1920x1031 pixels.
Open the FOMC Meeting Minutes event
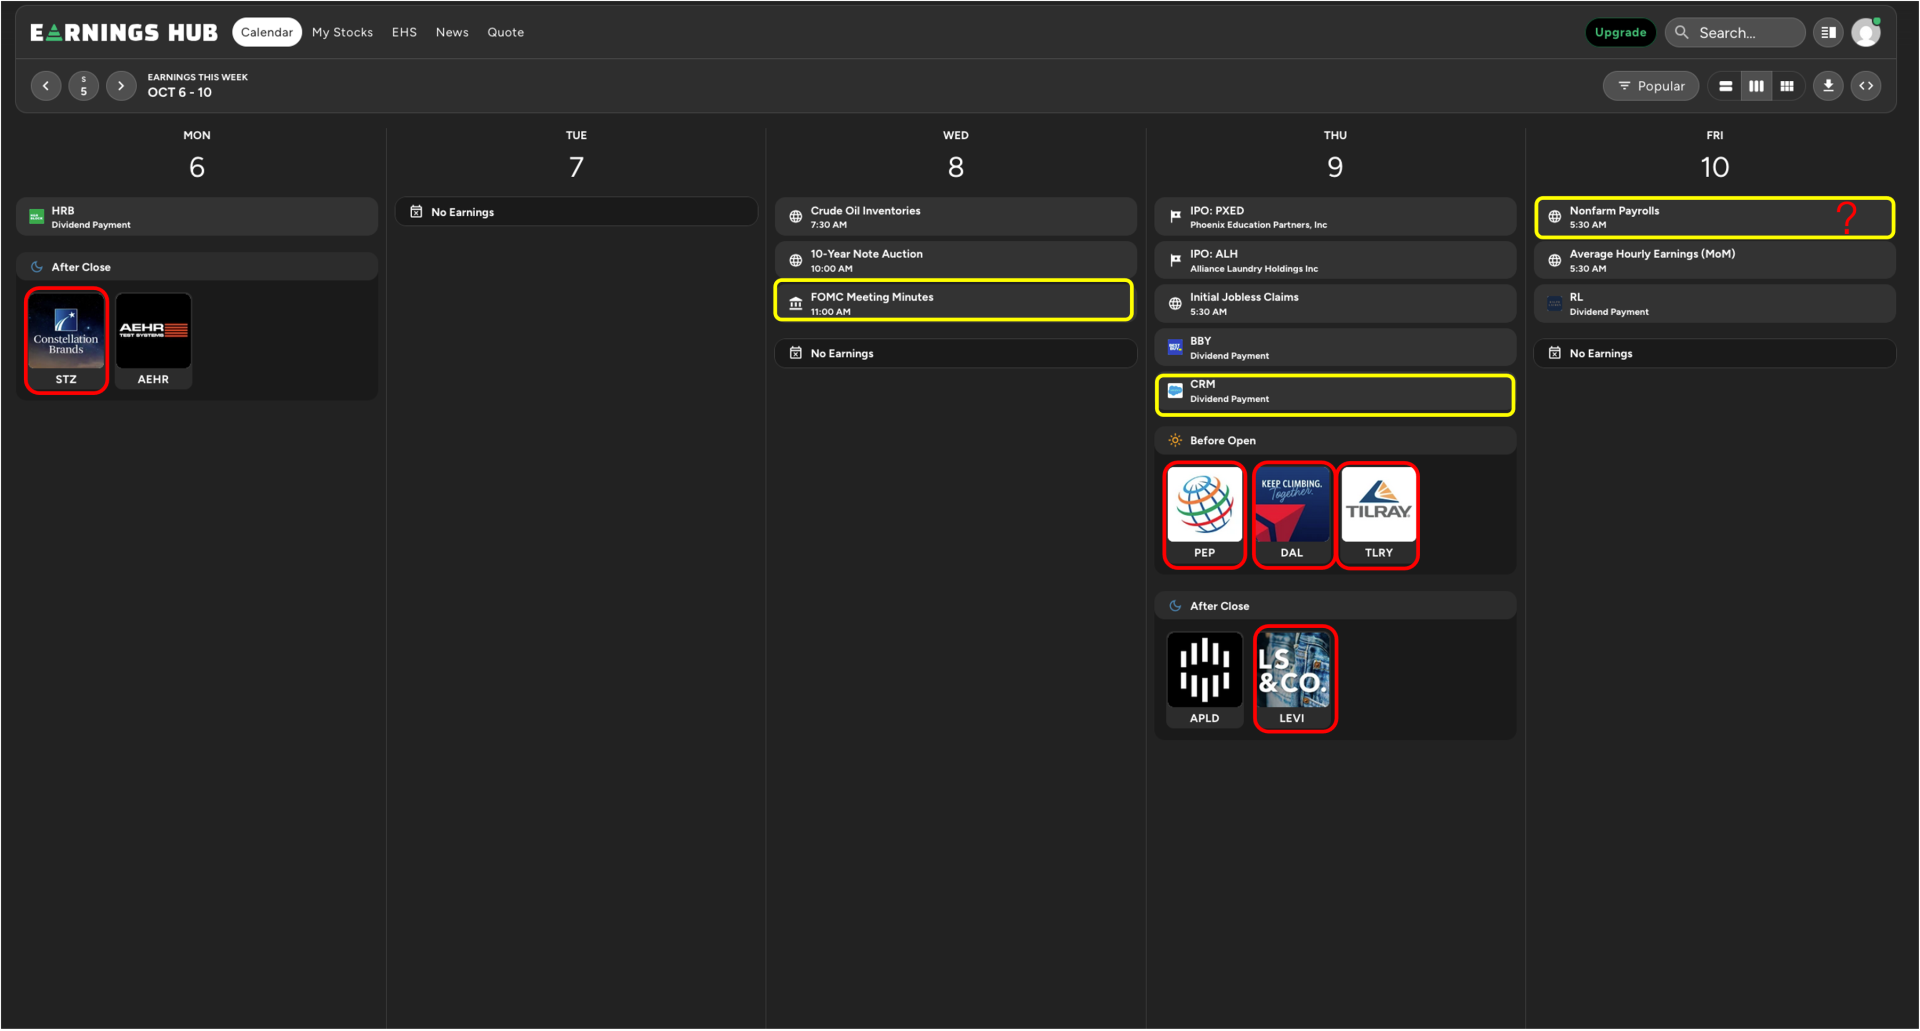[954, 301]
